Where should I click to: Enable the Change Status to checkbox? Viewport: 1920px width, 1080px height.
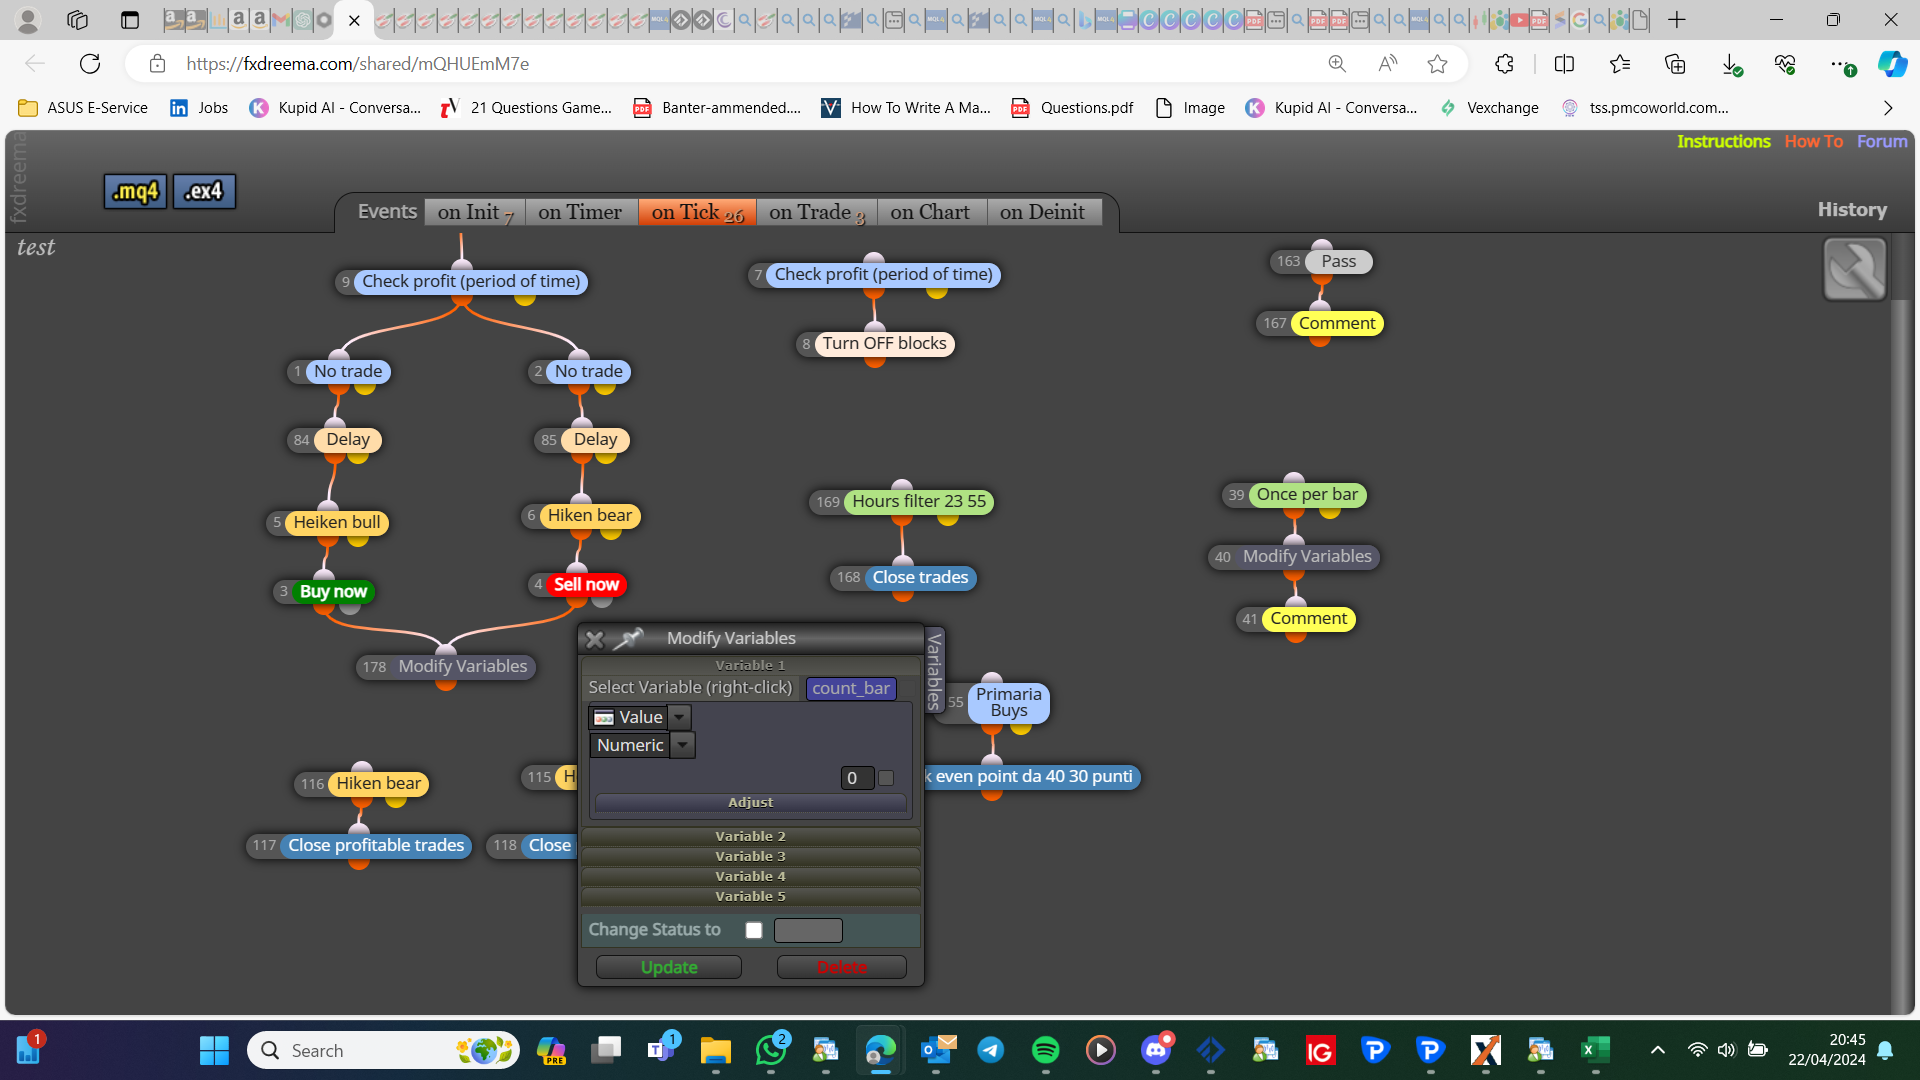coord(754,930)
